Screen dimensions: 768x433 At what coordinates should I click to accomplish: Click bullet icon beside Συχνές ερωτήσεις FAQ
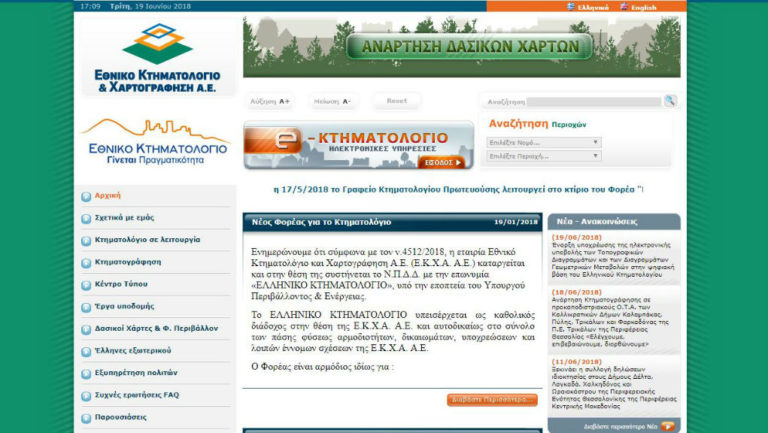86,396
